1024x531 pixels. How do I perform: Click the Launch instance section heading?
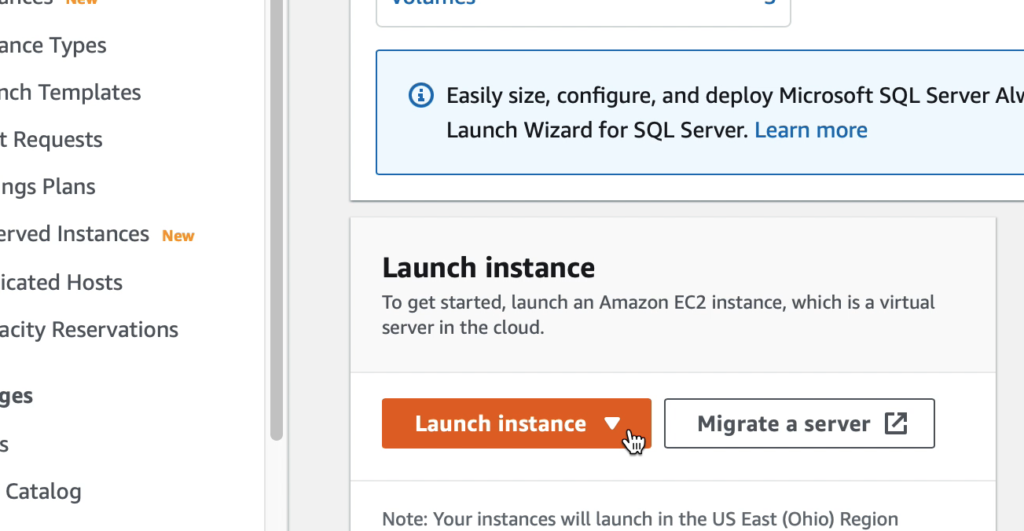click(488, 268)
